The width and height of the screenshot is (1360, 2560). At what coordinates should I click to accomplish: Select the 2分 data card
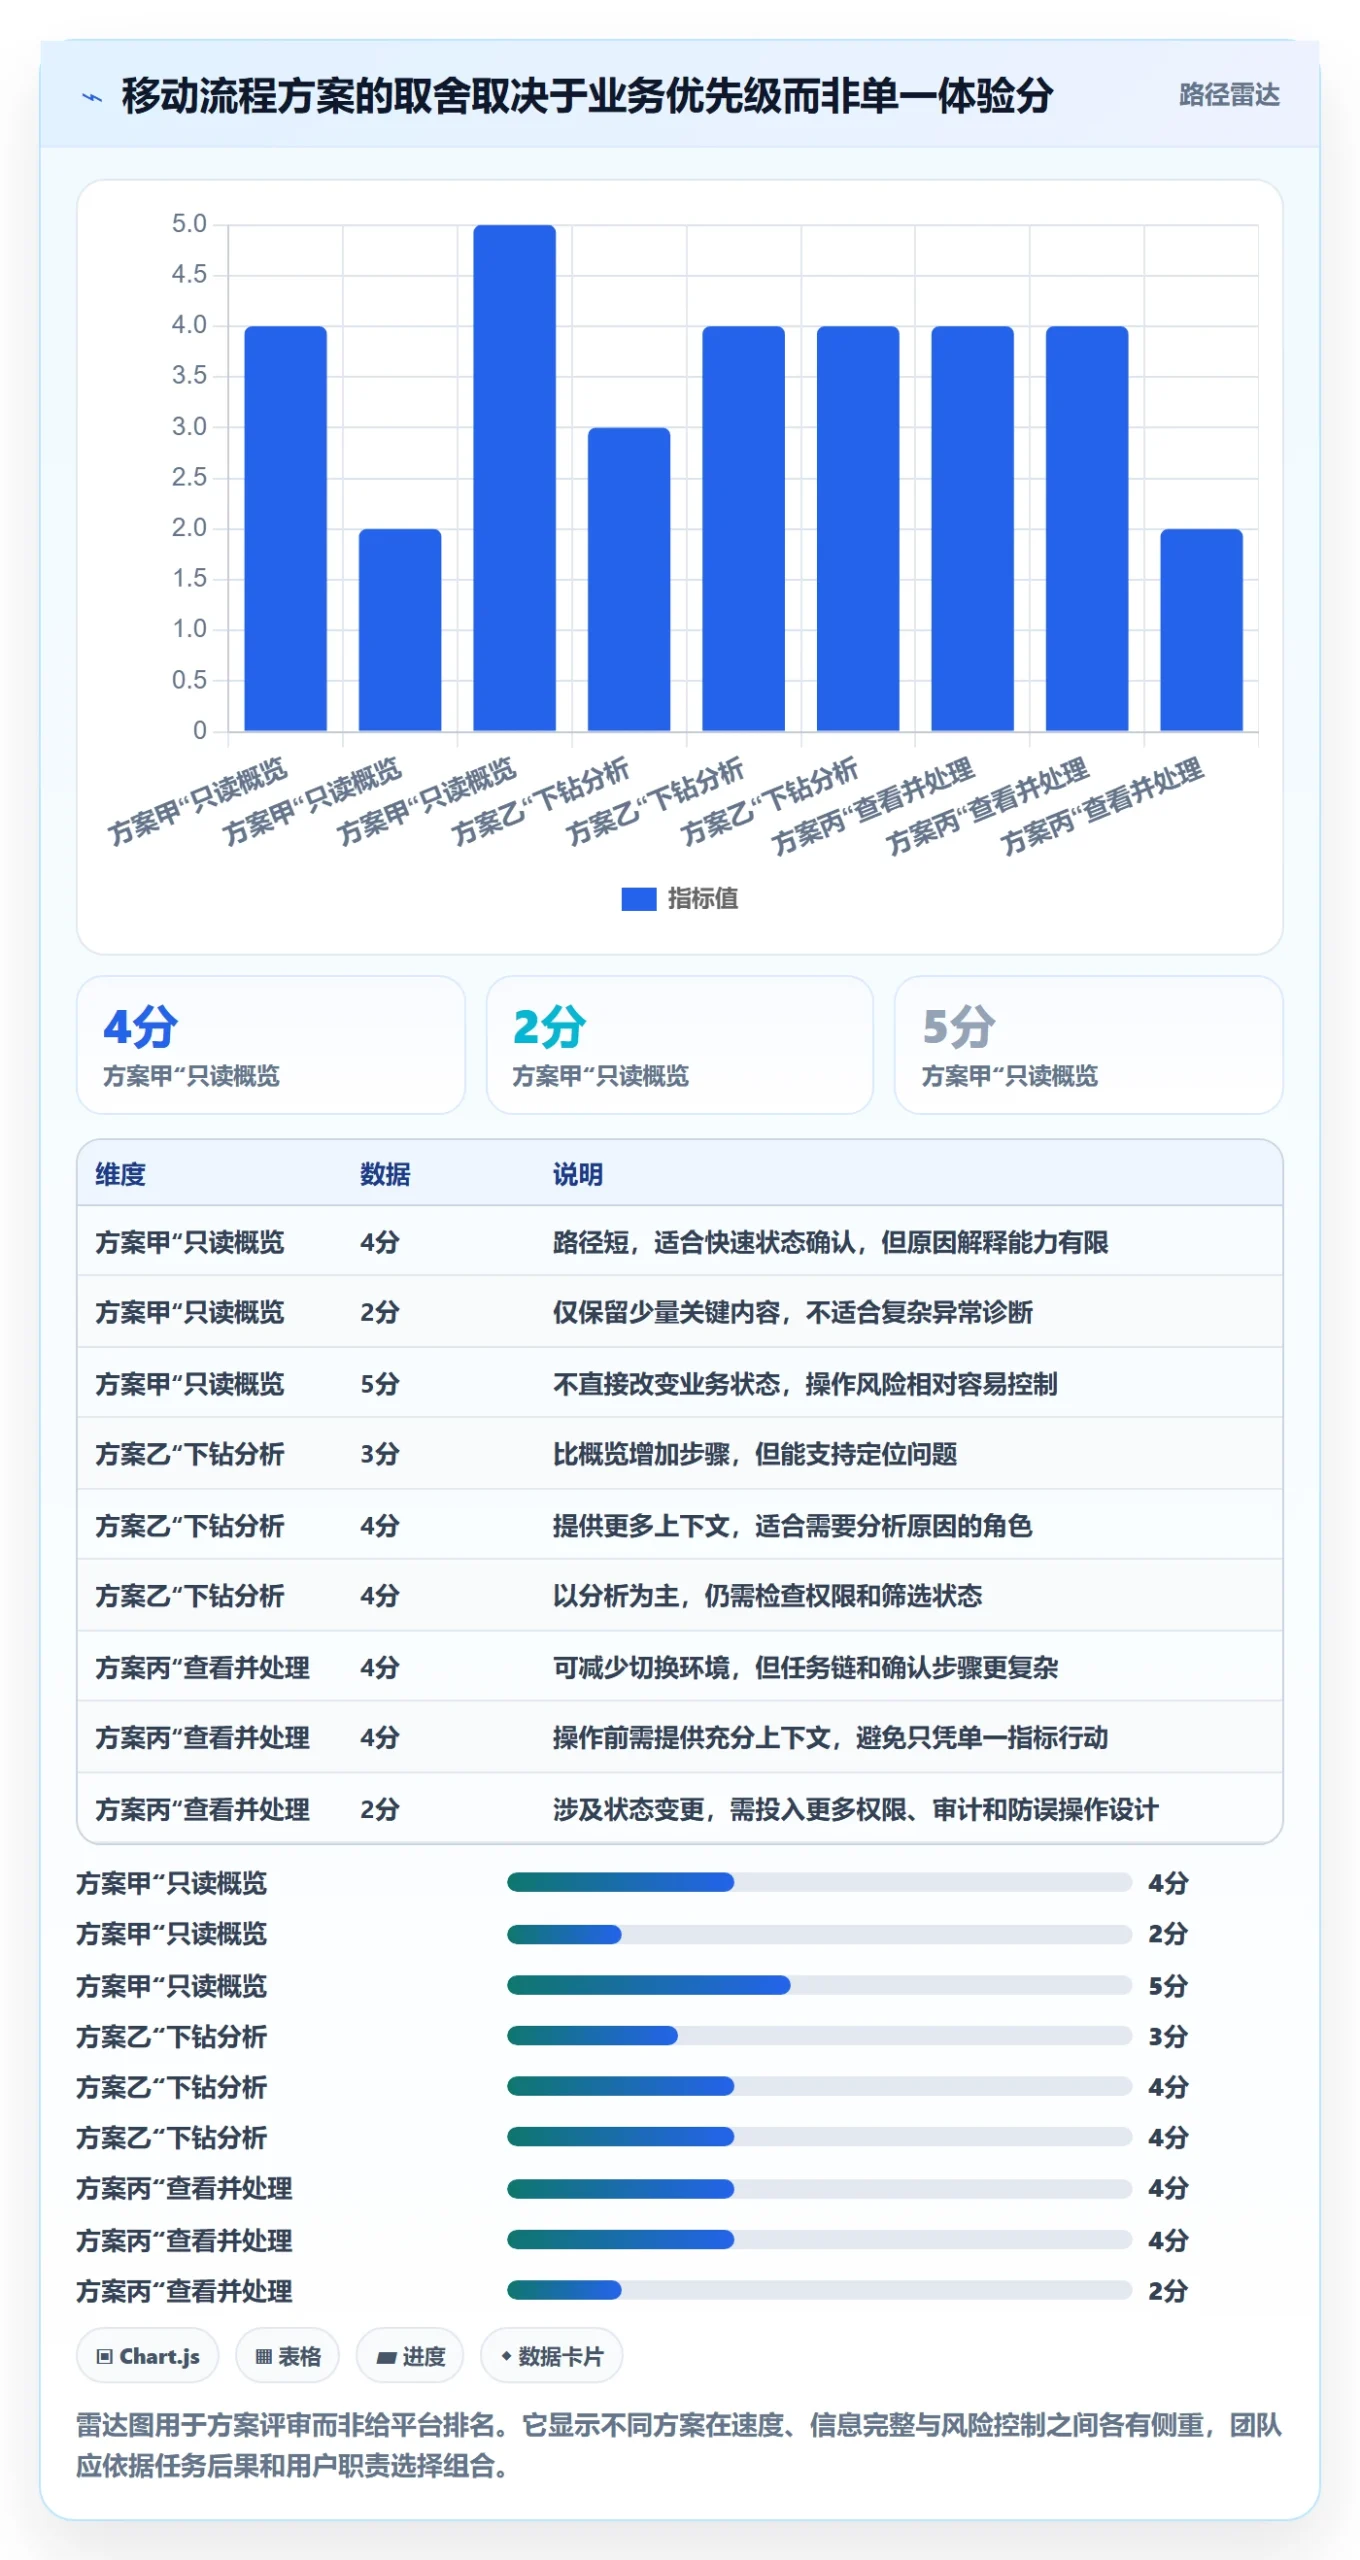(679, 1044)
